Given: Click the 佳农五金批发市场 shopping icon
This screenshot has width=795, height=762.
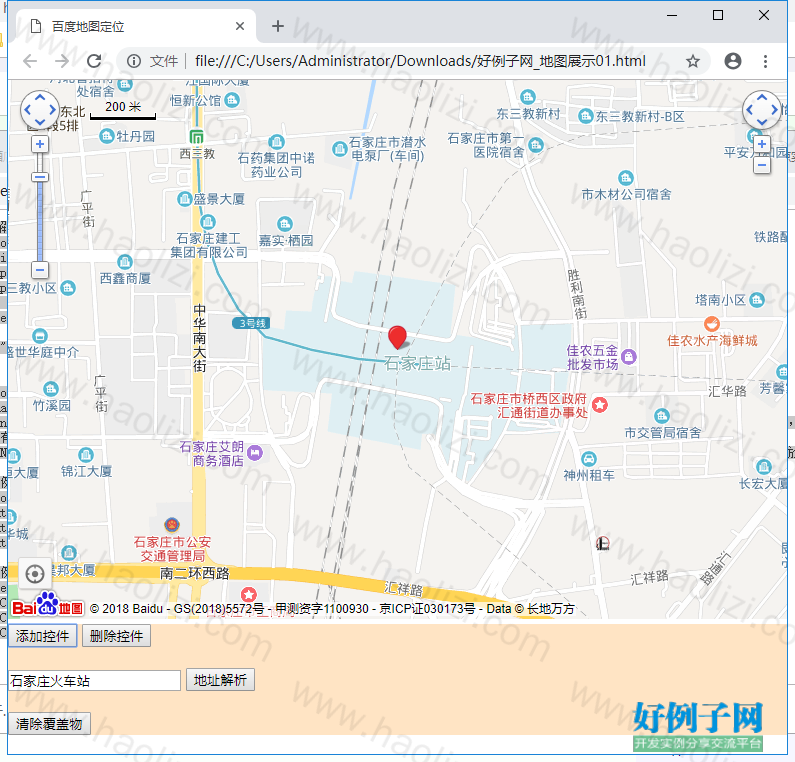Looking at the screenshot, I should click(629, 356).
